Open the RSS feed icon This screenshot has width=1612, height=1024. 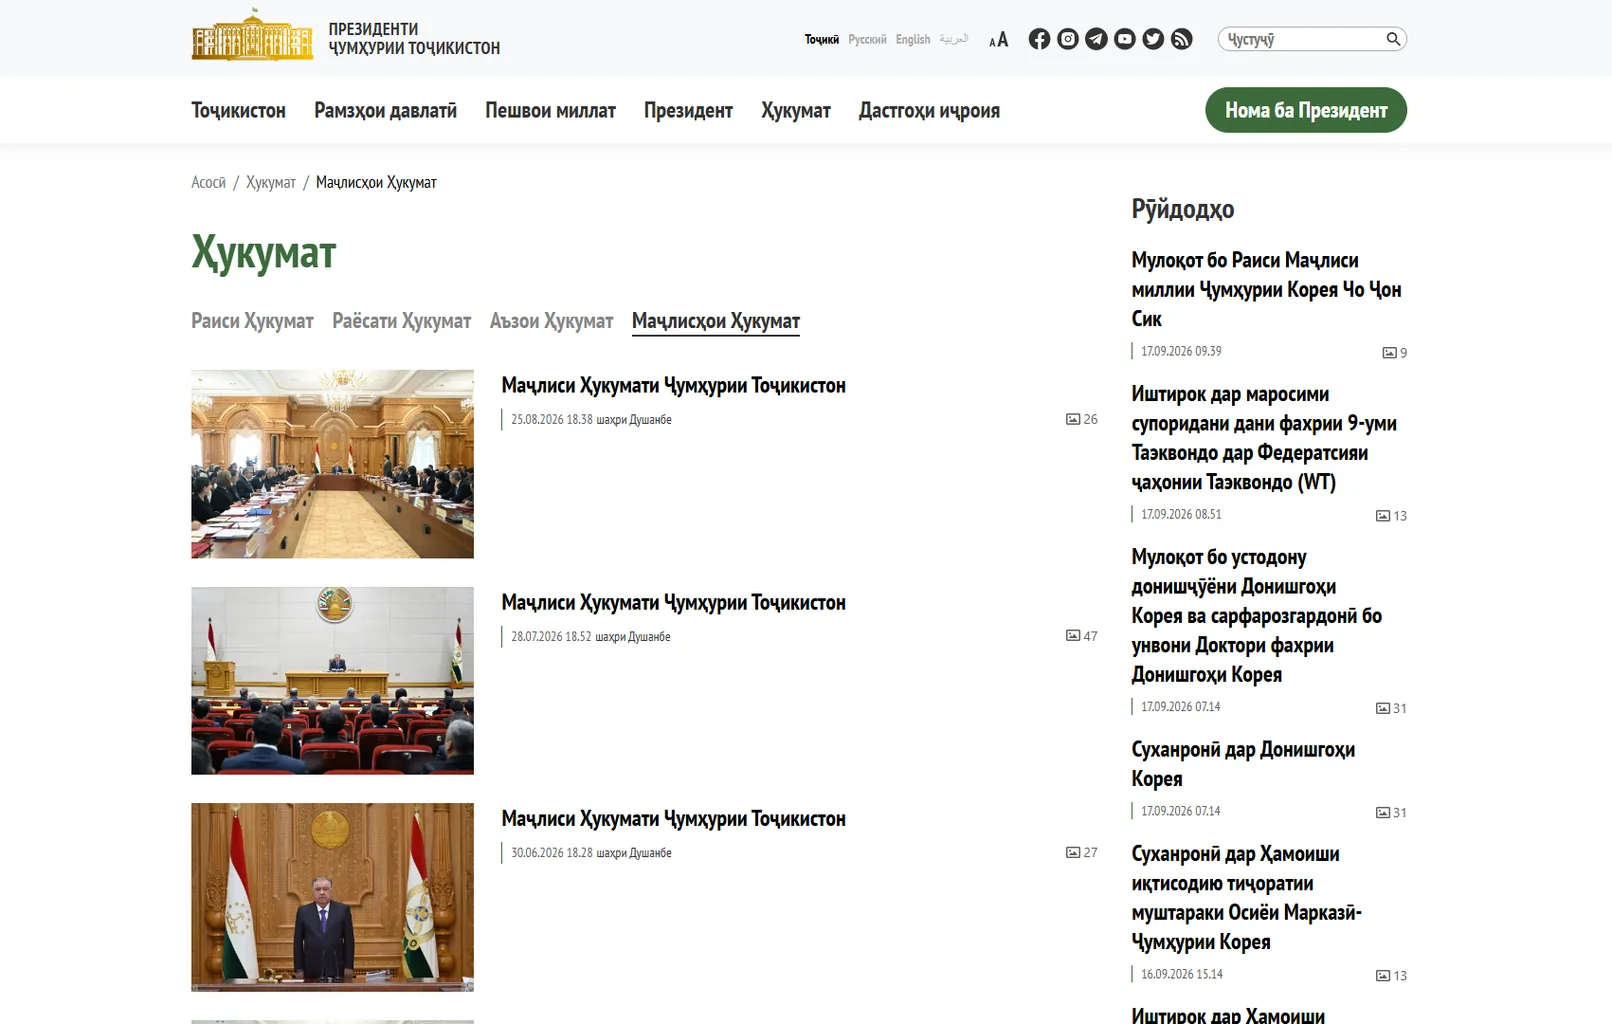coord(1182,39)
